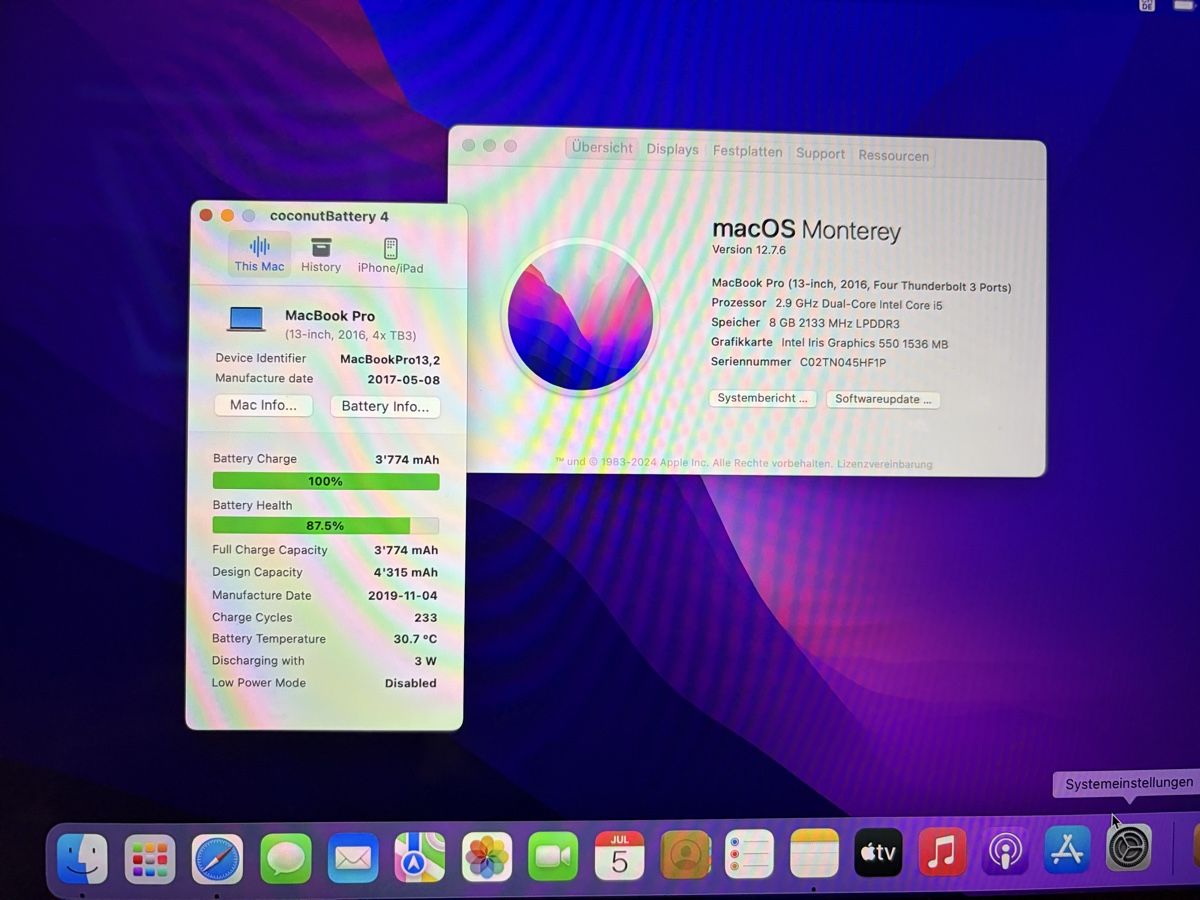Screen dimensions: 1200x900
Task: Open the Ressourcen tab
Action: click(x=893, y=156)
